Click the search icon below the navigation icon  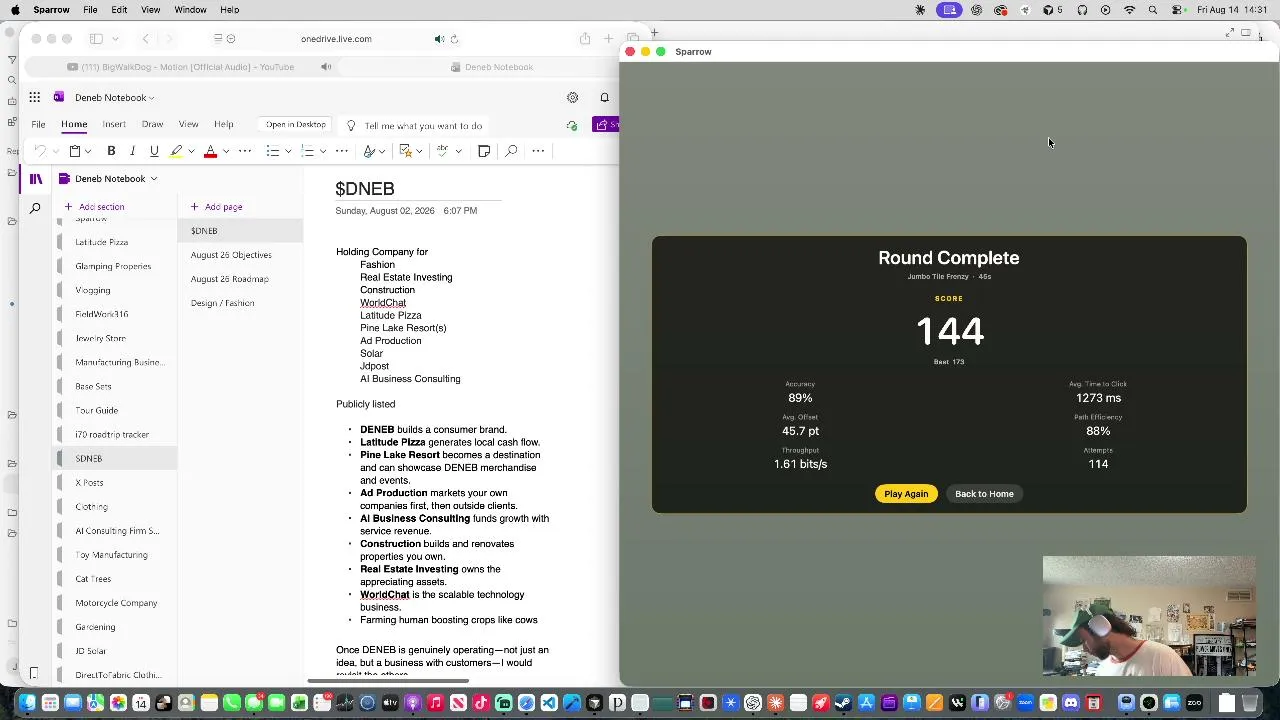(35, 208)
